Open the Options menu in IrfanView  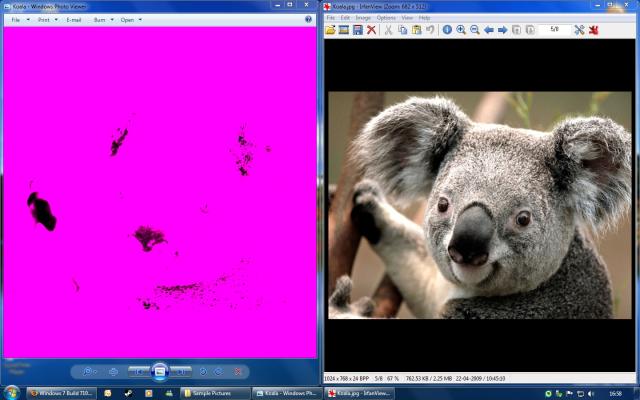386,18
